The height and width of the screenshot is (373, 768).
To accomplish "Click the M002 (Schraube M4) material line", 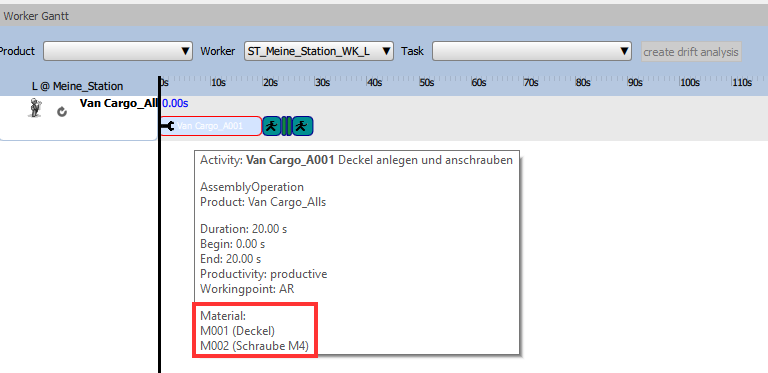I will click(255, 346).
